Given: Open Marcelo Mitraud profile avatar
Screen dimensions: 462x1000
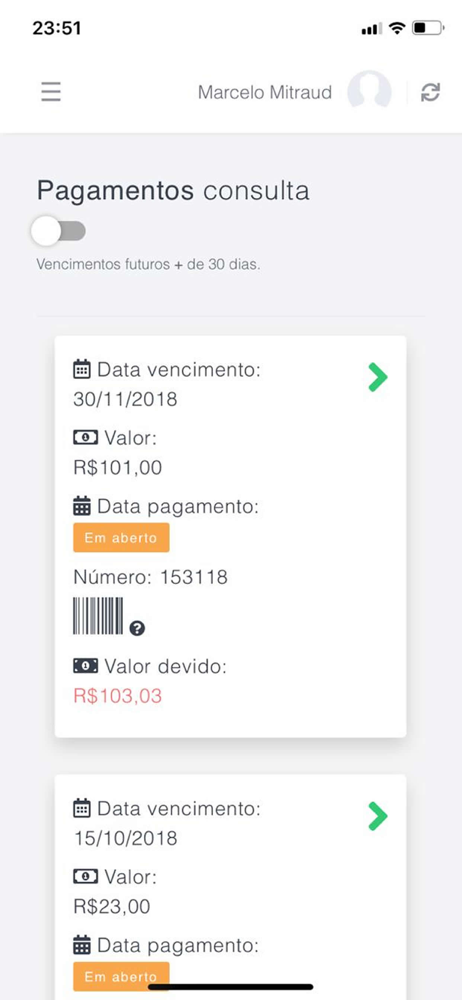Looking at the screenshot, I should [369, 90].
